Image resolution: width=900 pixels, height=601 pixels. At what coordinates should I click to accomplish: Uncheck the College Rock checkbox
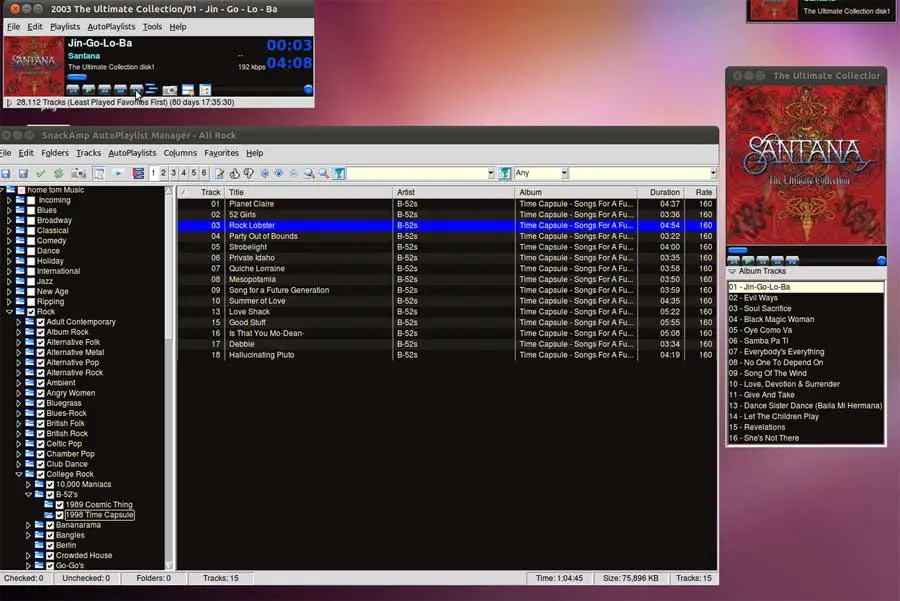click(x=41, y=474)
